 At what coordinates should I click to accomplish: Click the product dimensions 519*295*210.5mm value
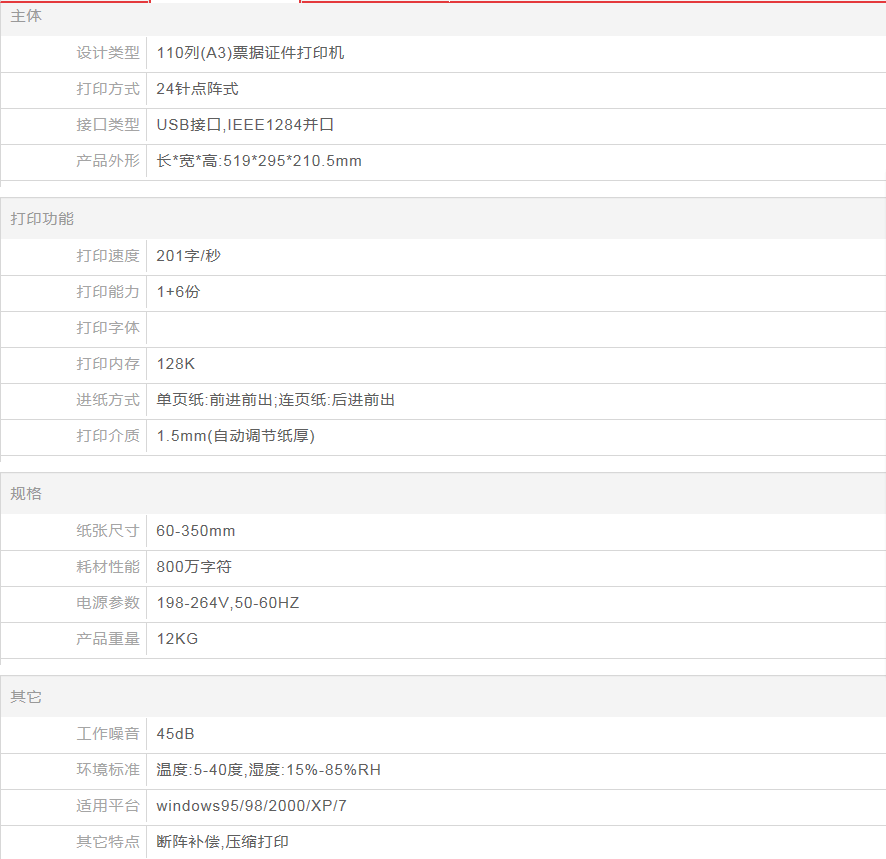tap(259, 161)
